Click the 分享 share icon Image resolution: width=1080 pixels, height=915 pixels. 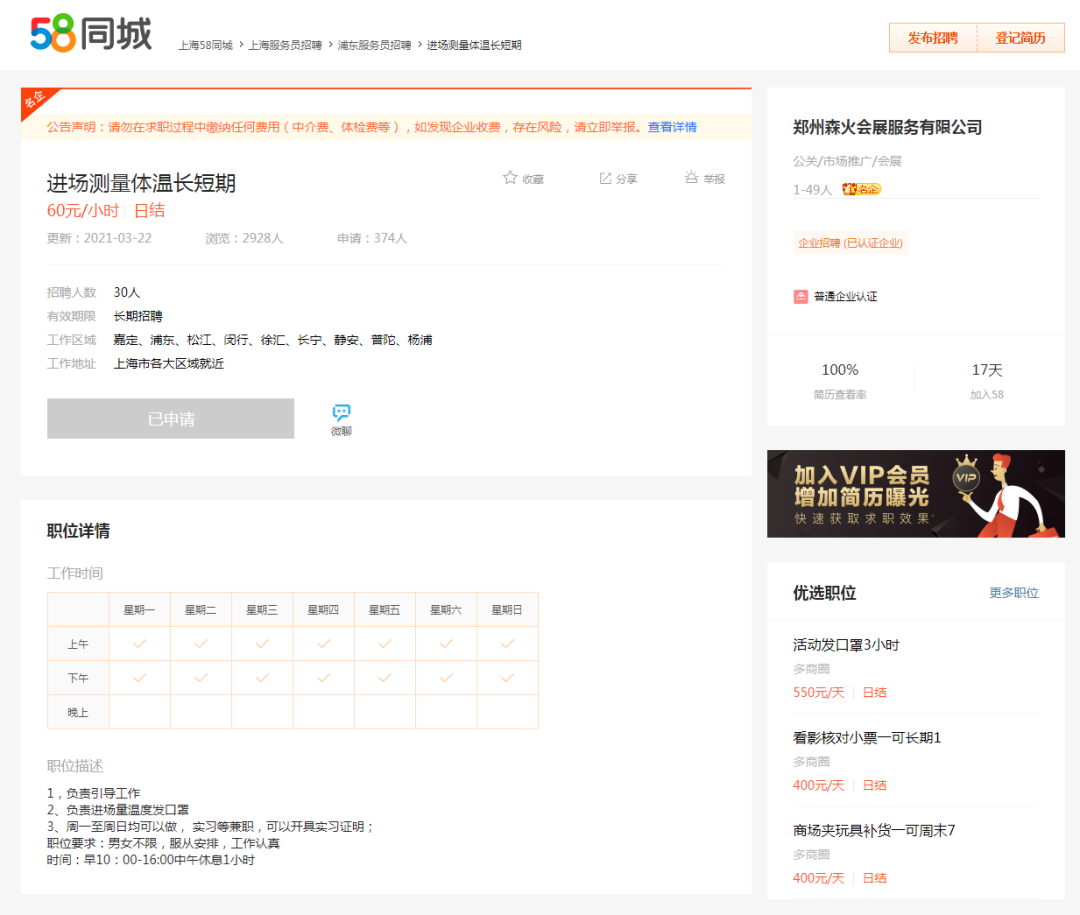(605, 178)
